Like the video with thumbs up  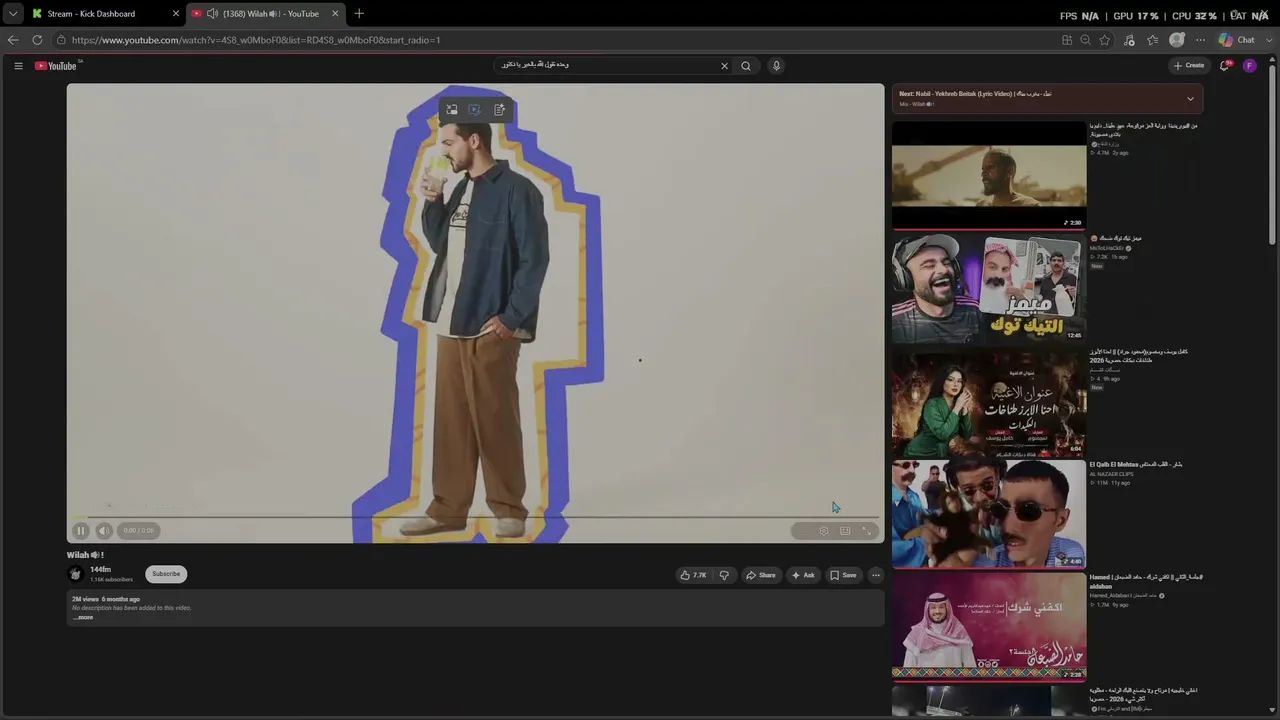(693, 575)
